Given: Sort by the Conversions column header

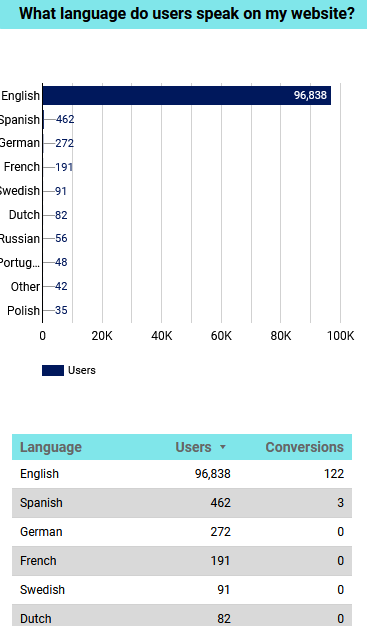Looking at the screenshot, I should click(x=305, y=447).
